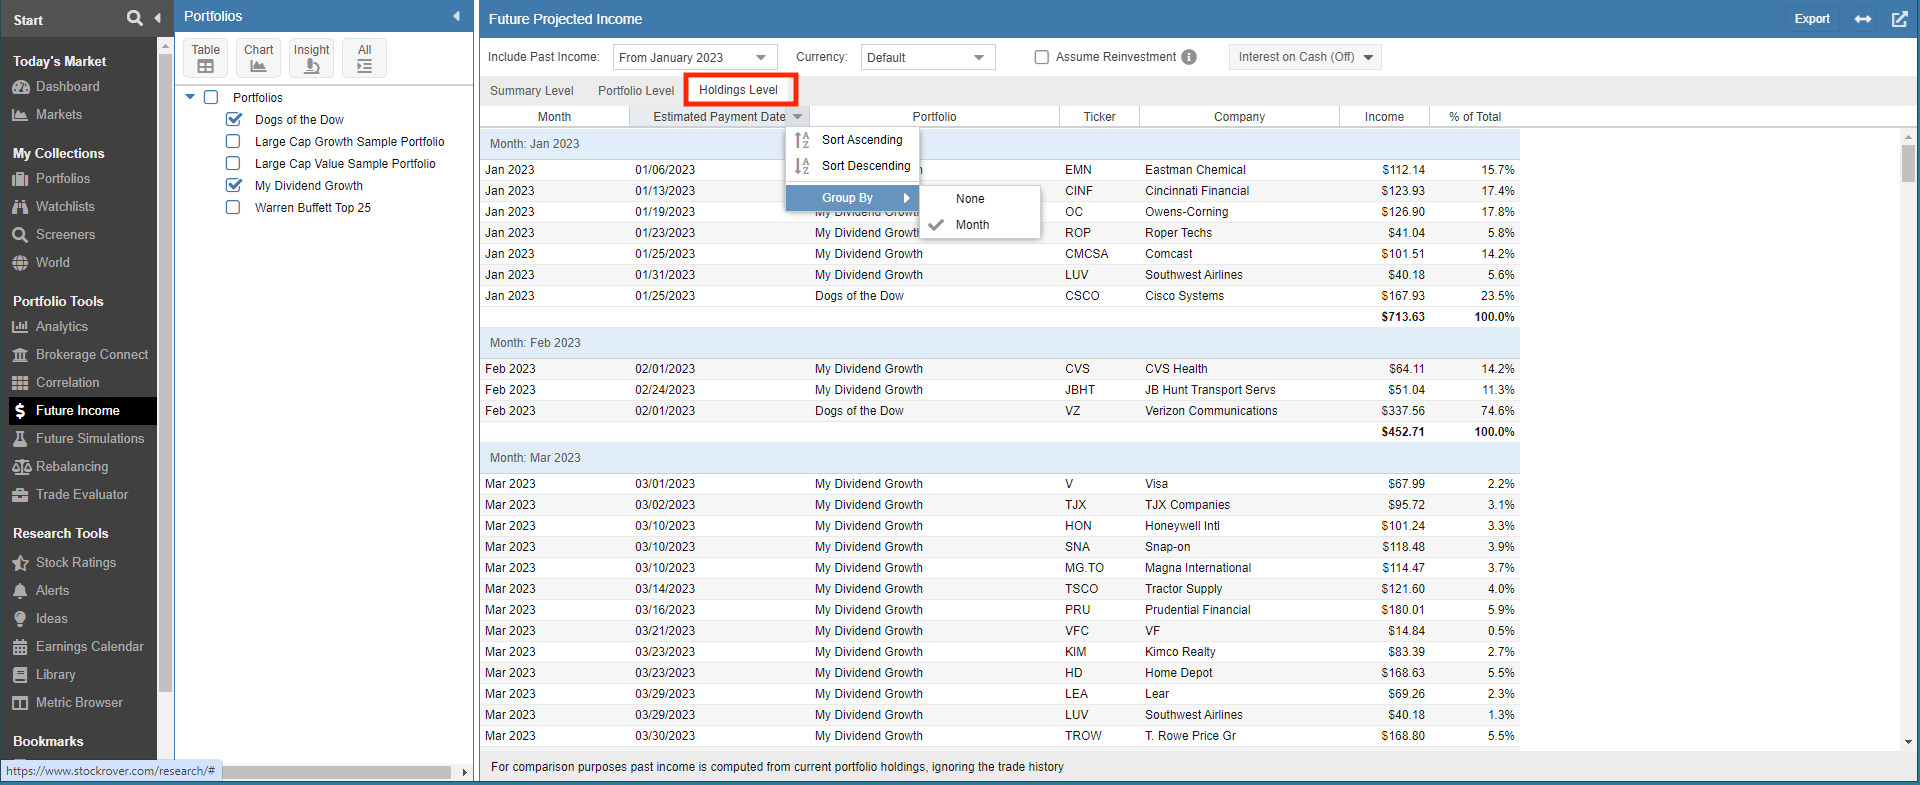Toggle the root Portfolios checkbox

click(211, 97)
